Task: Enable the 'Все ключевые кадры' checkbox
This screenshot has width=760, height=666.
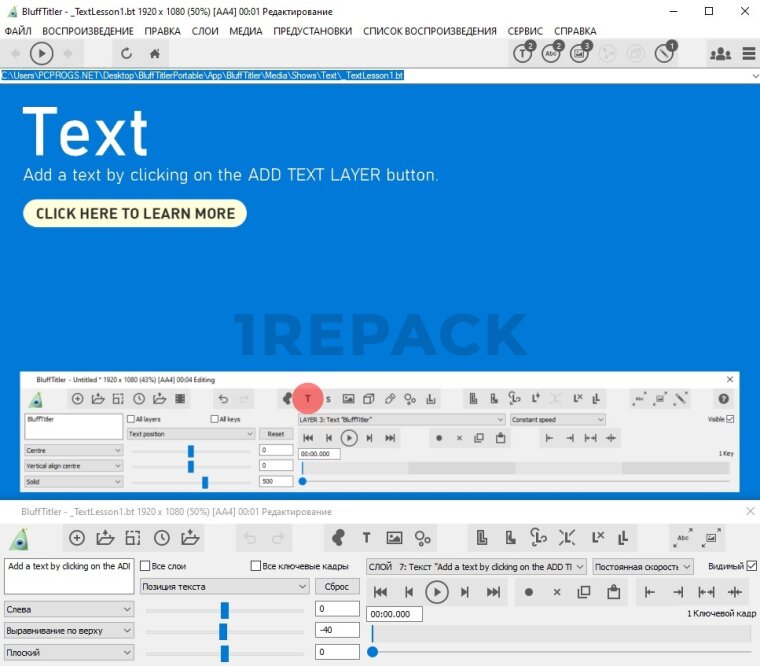Action: click(256, 566)
